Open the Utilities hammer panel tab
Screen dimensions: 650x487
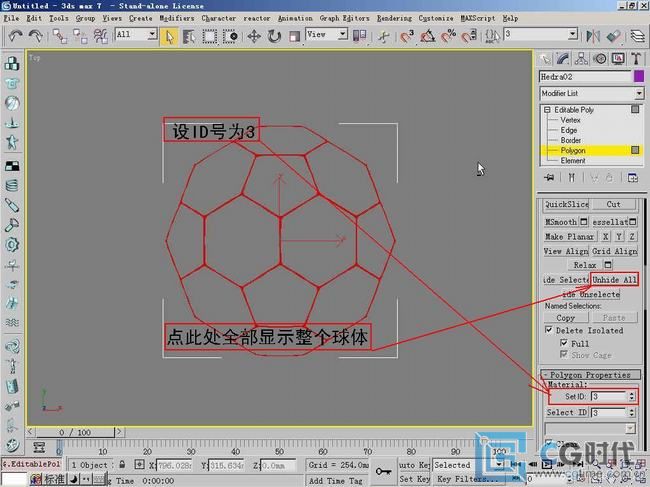point(636,59)
